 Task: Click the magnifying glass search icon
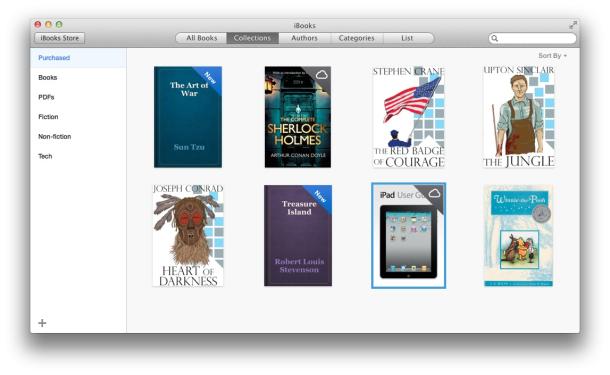(494, 38)
